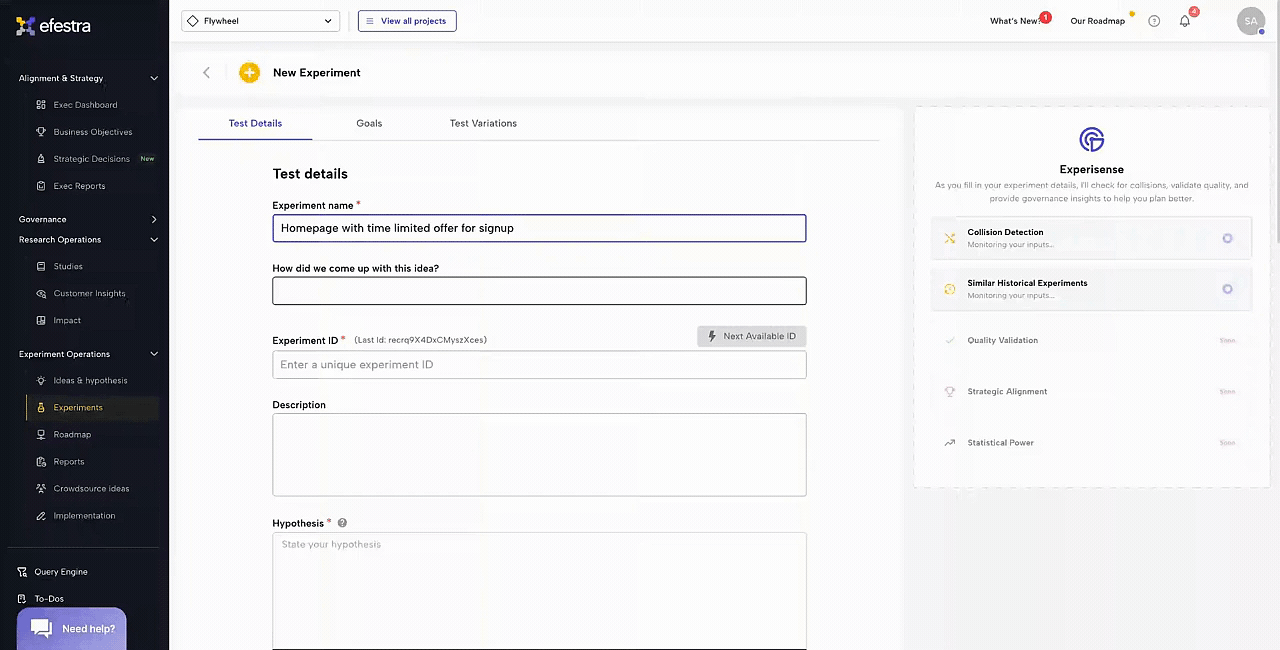The width and height of the screenshot is (1280, 650).
Task: Open the Flywheel project dropdown
Action: [x=260, y=21]
